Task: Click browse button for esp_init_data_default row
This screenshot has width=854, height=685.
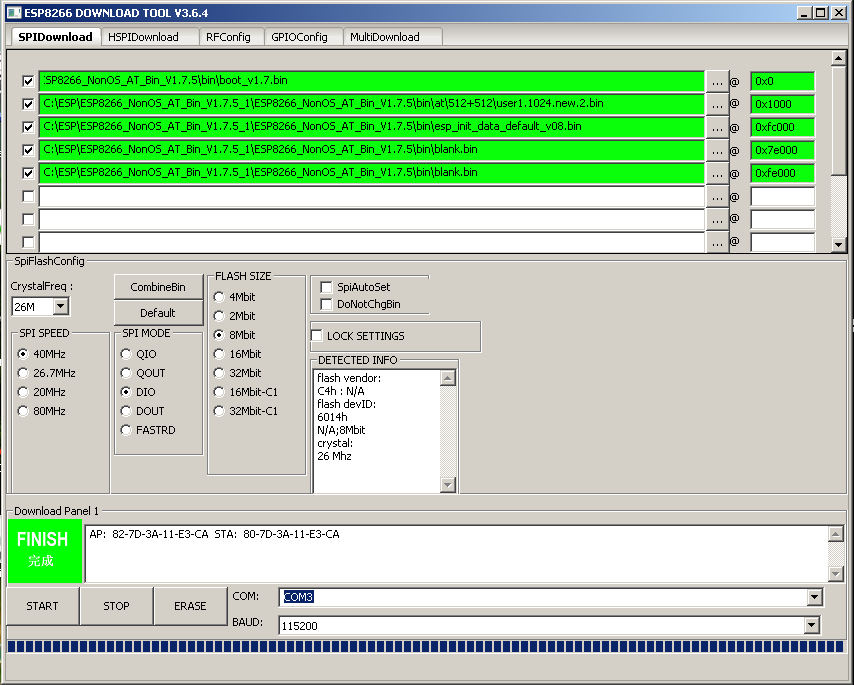Action: (717, 127)
